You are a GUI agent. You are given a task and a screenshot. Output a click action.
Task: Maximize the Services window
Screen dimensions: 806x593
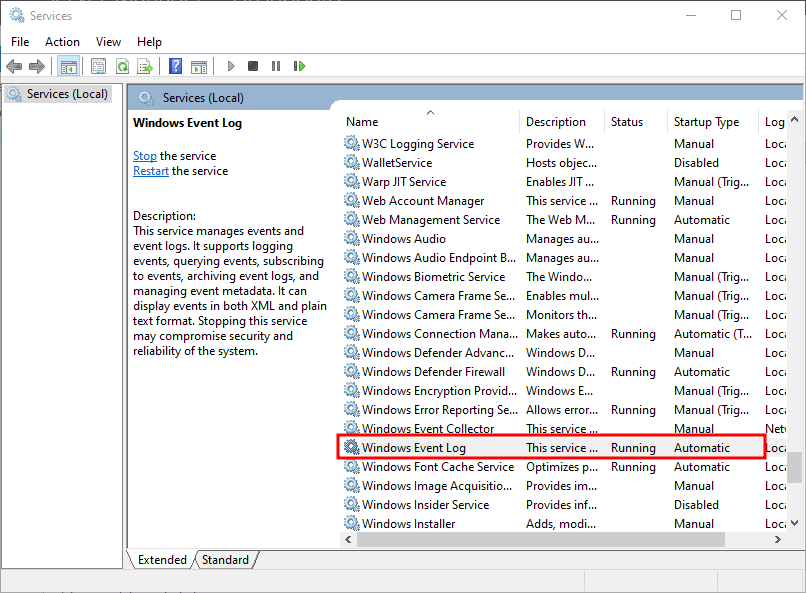coord(736,15)
